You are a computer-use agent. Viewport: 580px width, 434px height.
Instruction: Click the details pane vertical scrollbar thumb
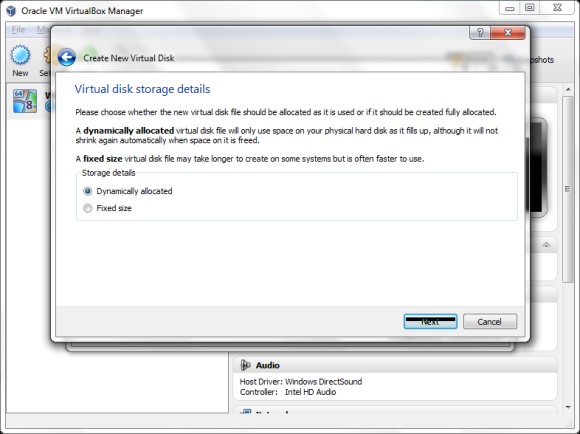568,189
